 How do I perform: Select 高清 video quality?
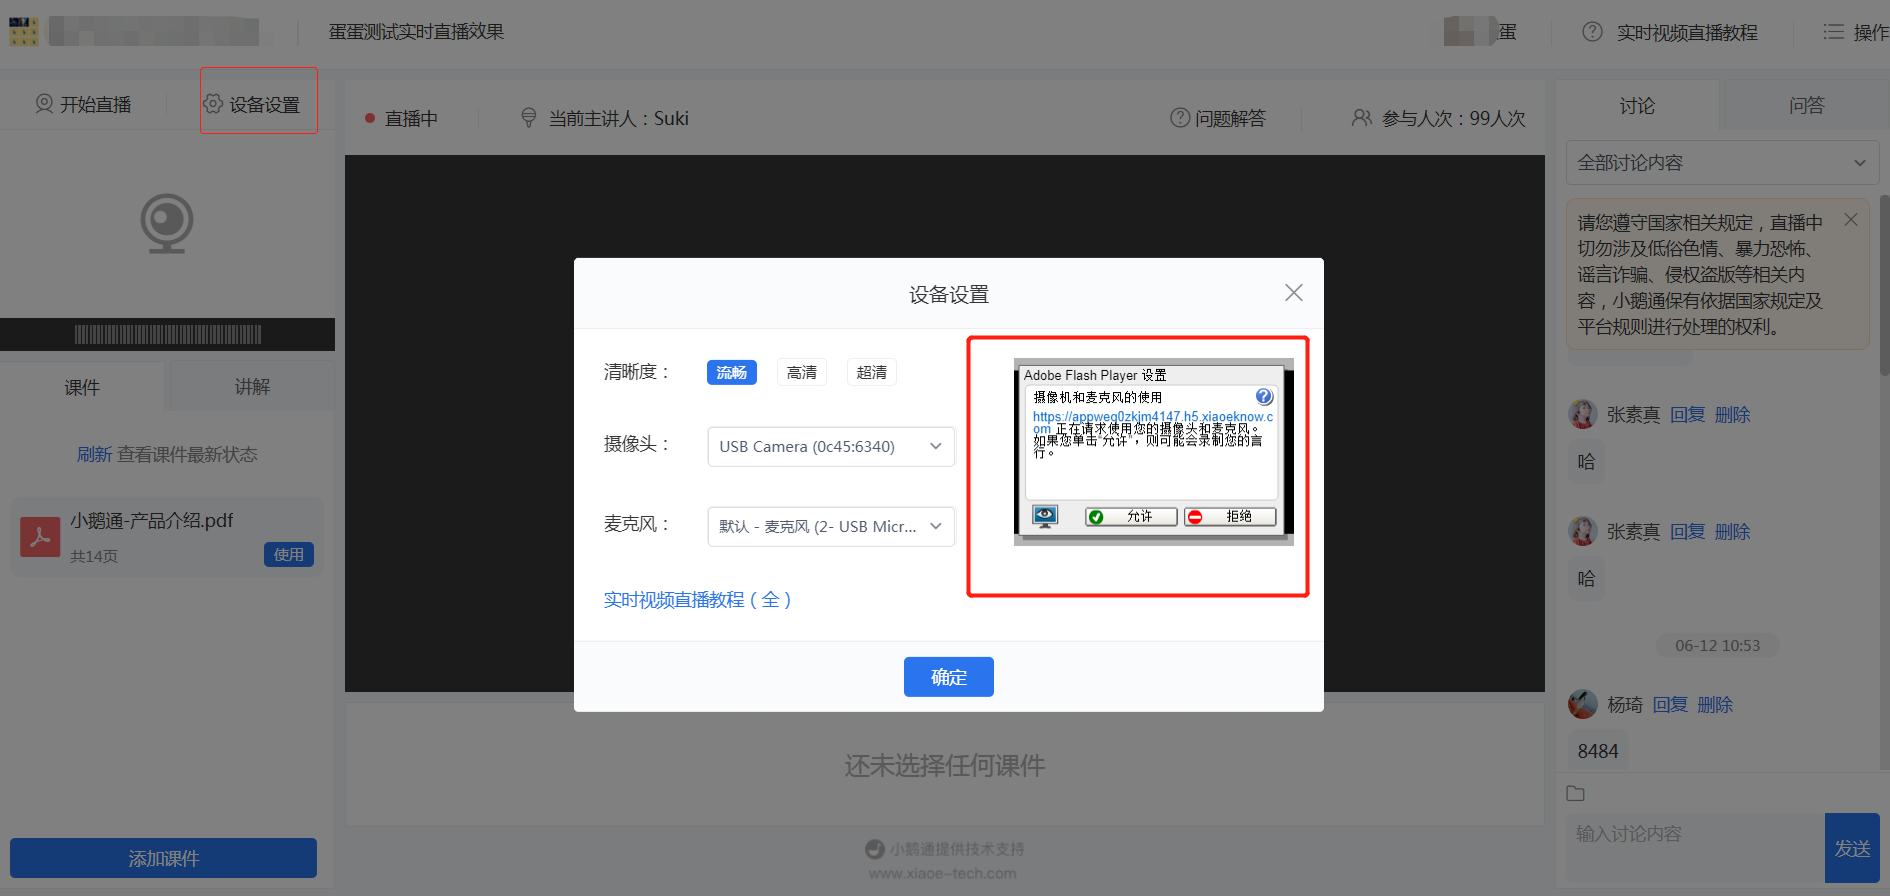pyautogui.click(x=801, y=373)
